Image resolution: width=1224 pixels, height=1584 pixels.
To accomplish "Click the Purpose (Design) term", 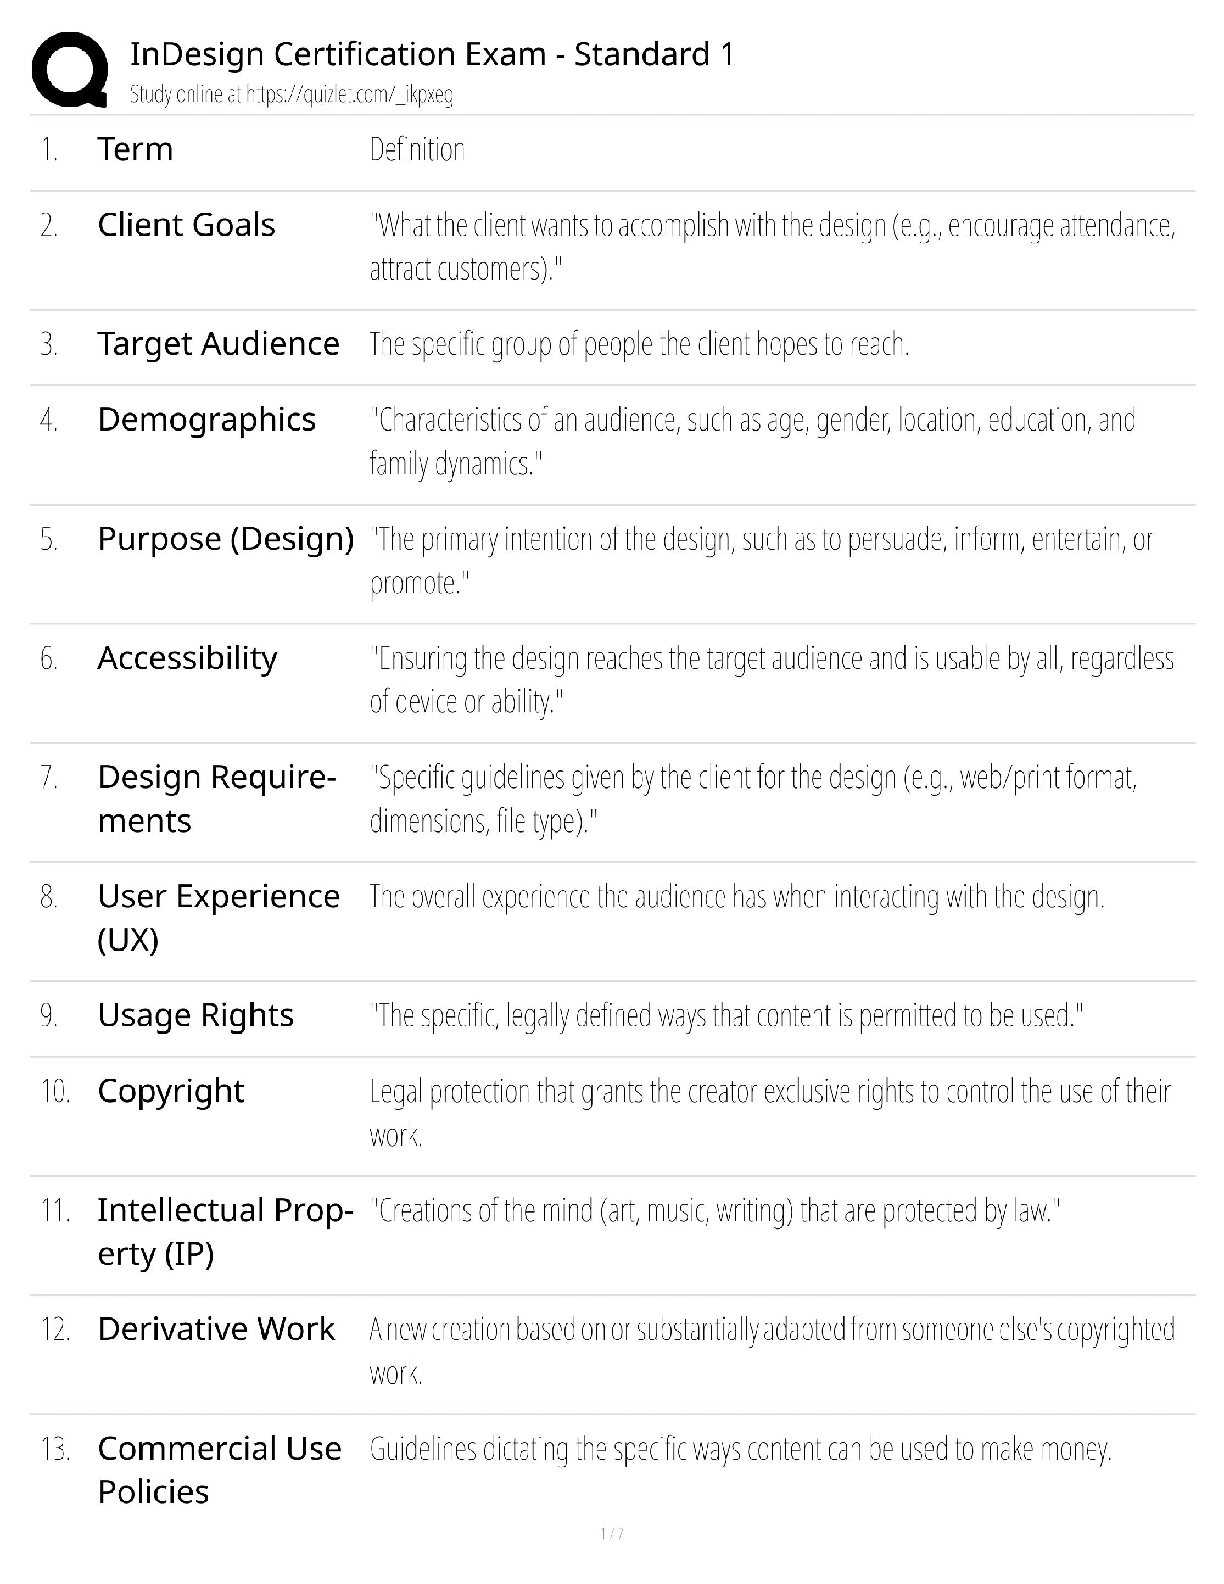I will pos(225,539).
